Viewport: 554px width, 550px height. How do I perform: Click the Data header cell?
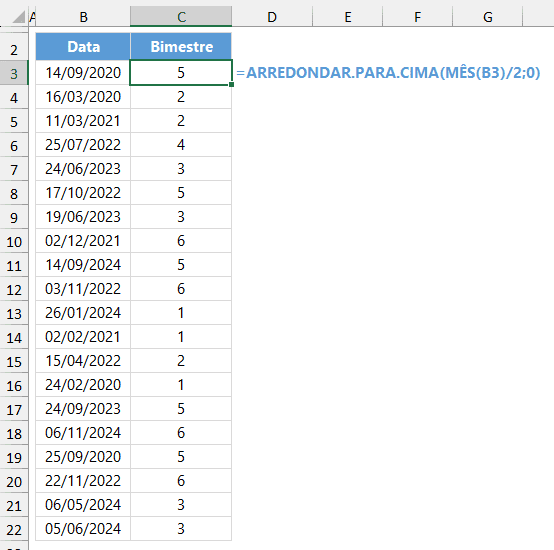coord(83,47)
